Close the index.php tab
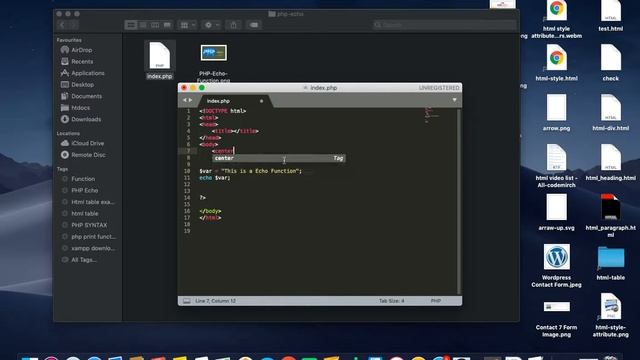Screen dimensions: 640x360 pos(261,101)
